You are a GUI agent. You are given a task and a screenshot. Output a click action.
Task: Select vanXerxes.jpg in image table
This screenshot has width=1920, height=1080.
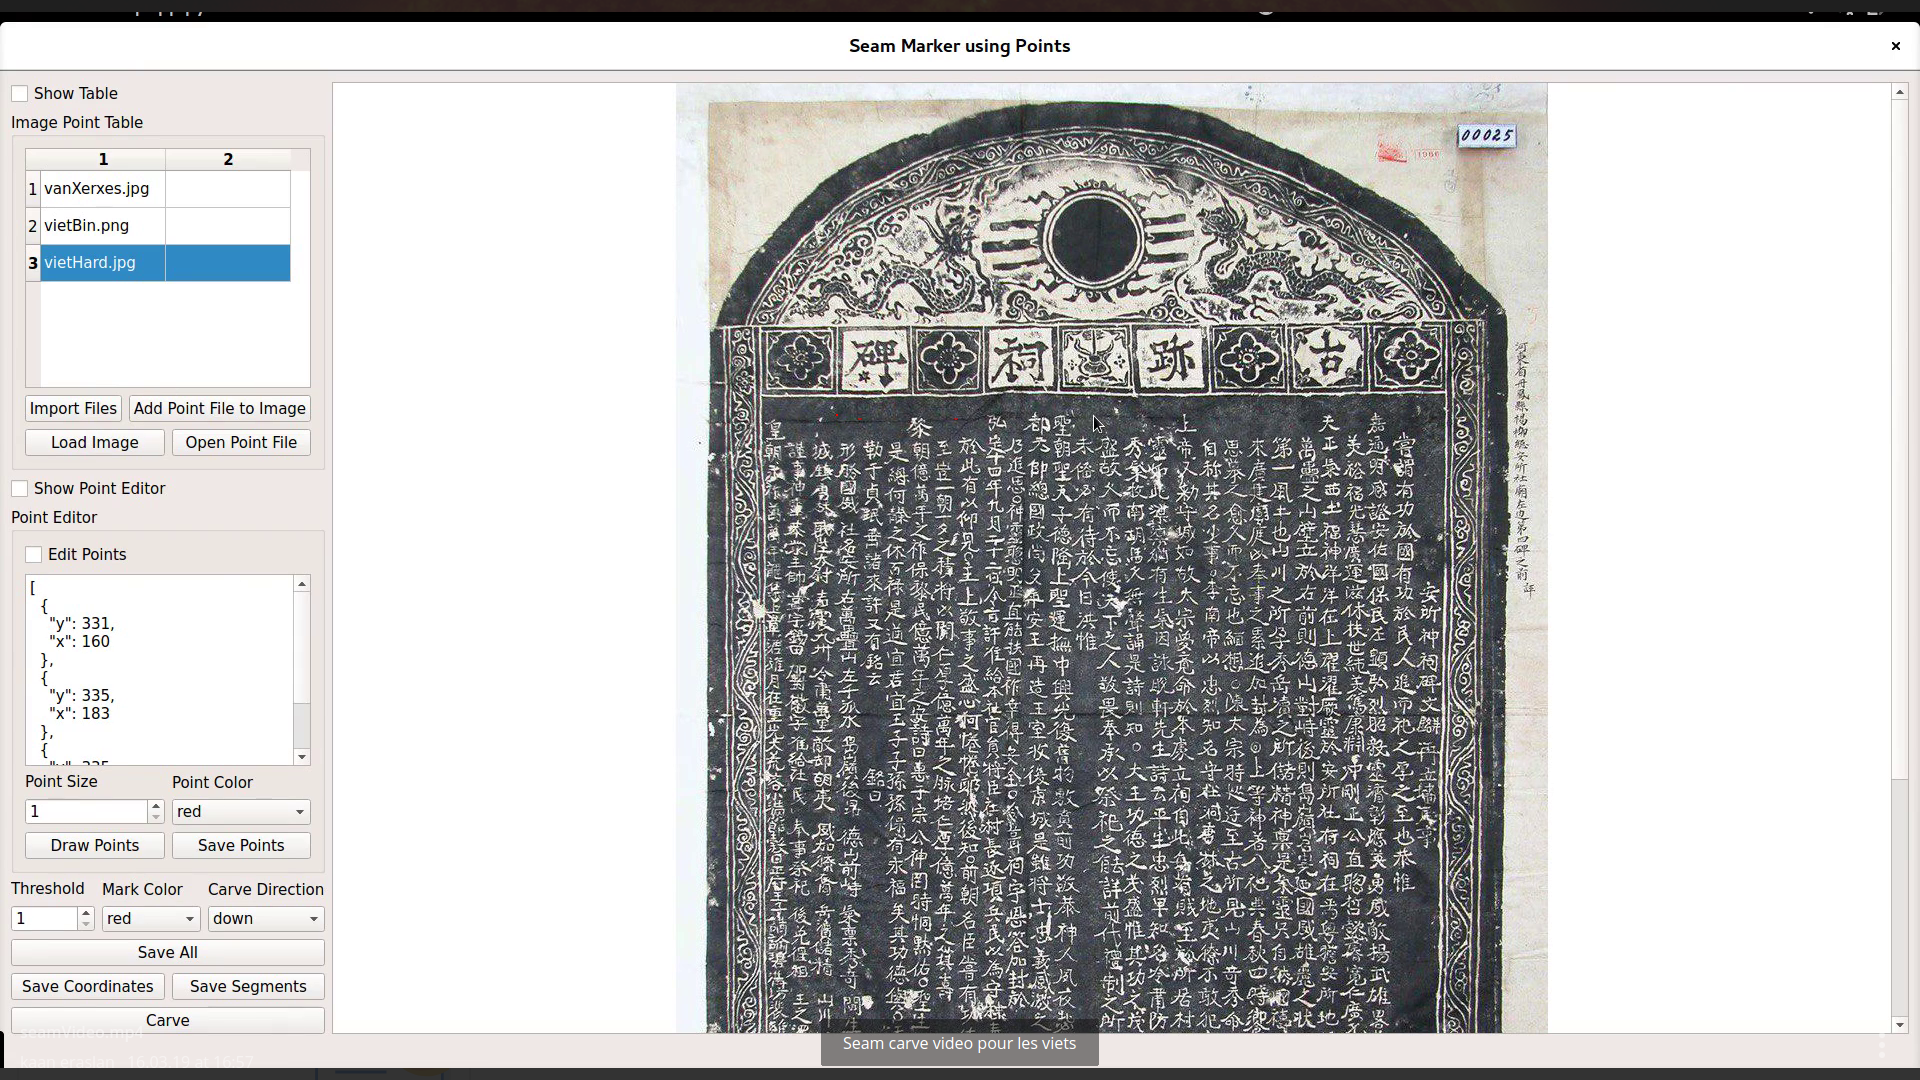[97, 189]
